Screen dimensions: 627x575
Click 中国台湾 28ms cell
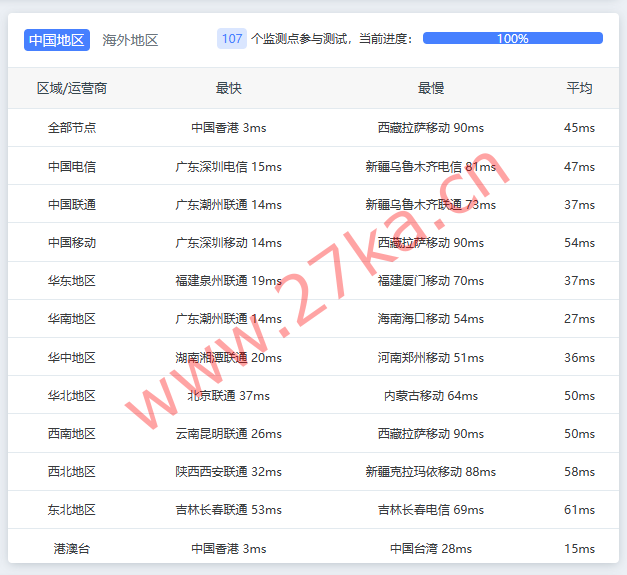point(431,548)
